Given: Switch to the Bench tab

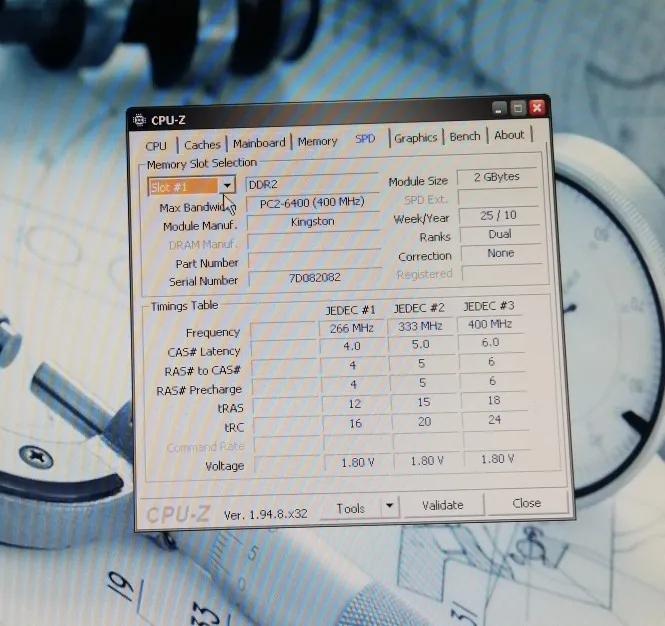Looking at the screenshot, I should point(465,137).
